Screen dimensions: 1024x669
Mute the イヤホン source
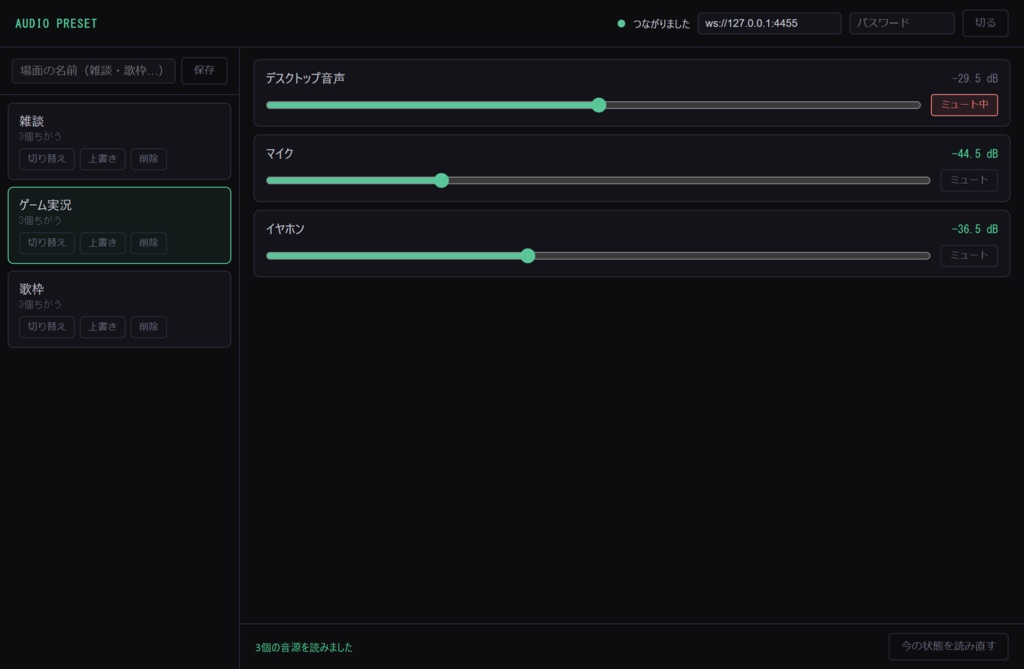point(968,255)
